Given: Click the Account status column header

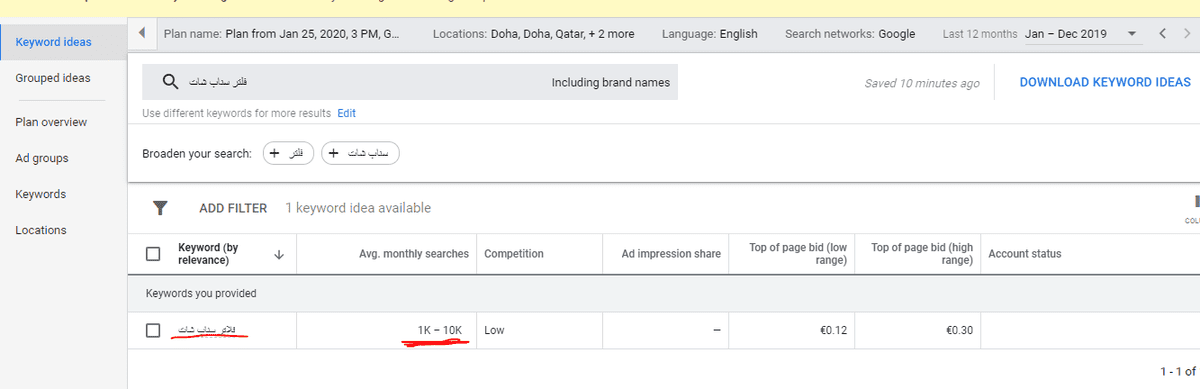Looking at the screenshot, I should point(1025,254).
